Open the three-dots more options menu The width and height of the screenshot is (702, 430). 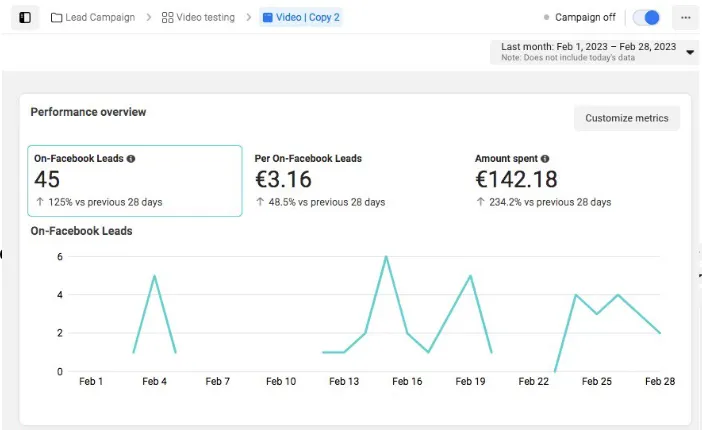tap(685, 17)
